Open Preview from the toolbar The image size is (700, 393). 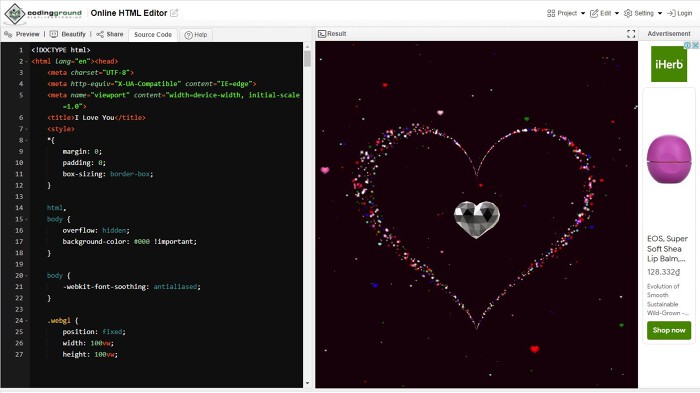pyautogui.click(x=22, y=34)
